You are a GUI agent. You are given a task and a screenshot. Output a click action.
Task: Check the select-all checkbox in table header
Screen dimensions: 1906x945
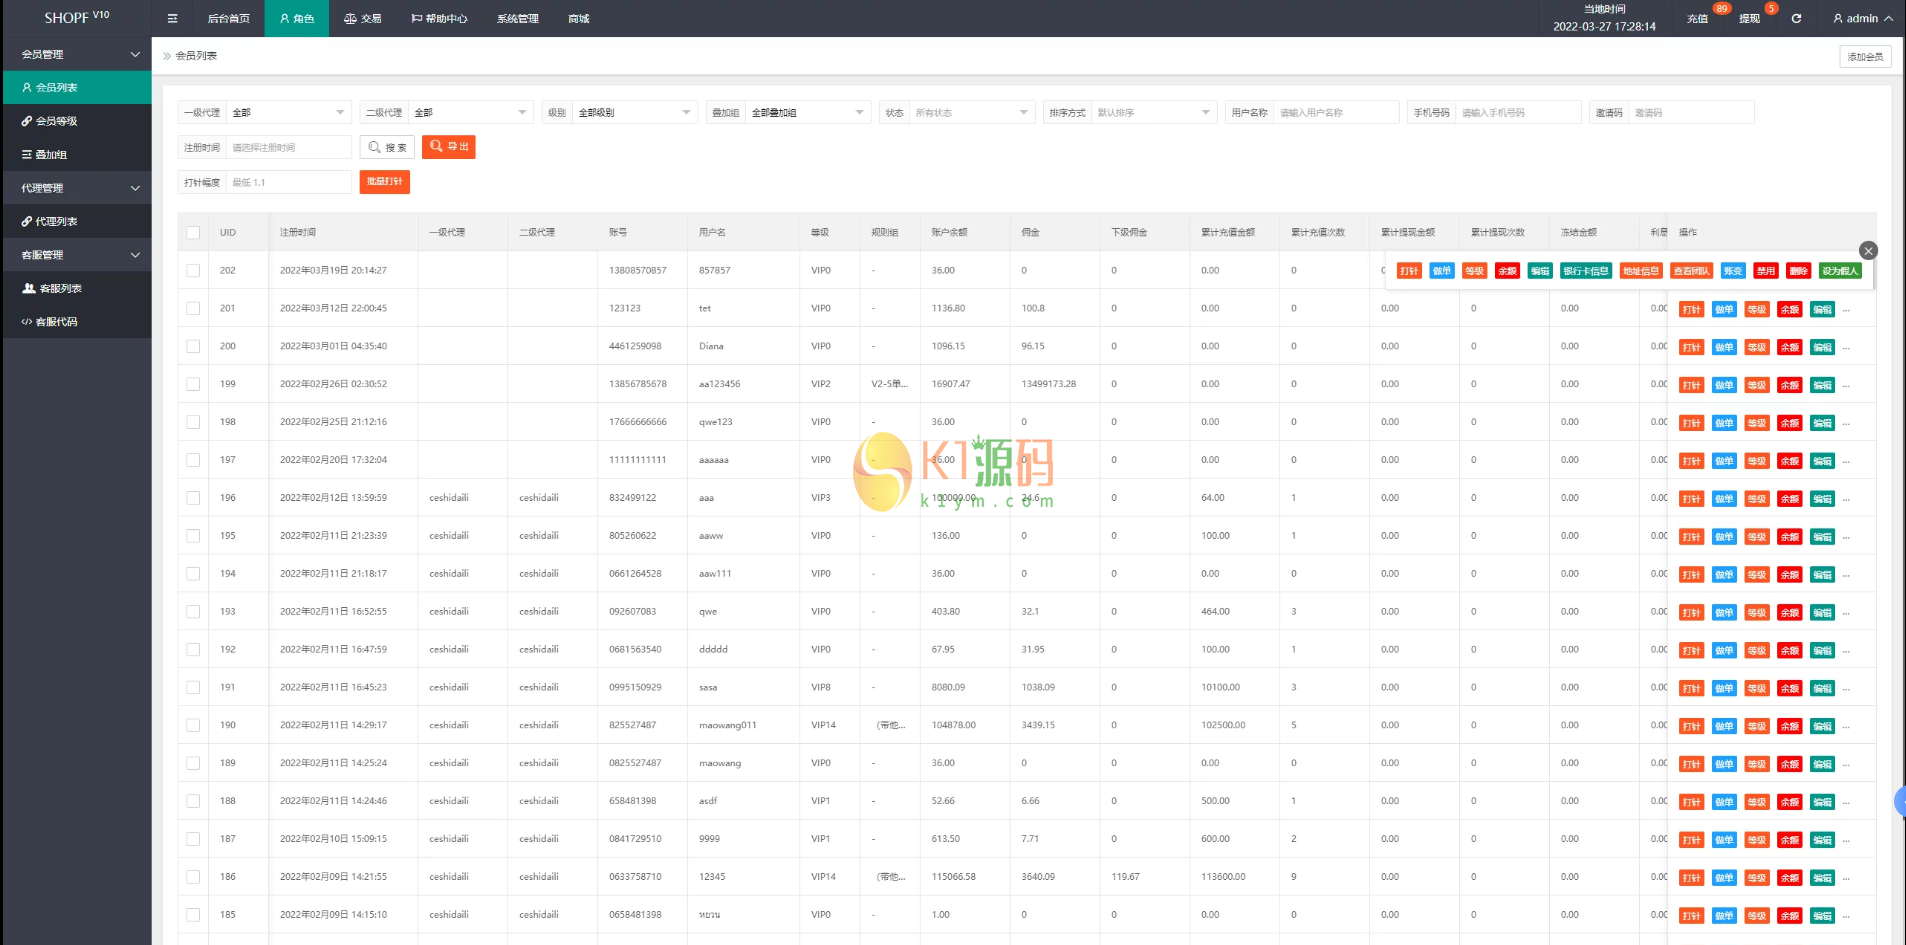click(x=193, y=233)
